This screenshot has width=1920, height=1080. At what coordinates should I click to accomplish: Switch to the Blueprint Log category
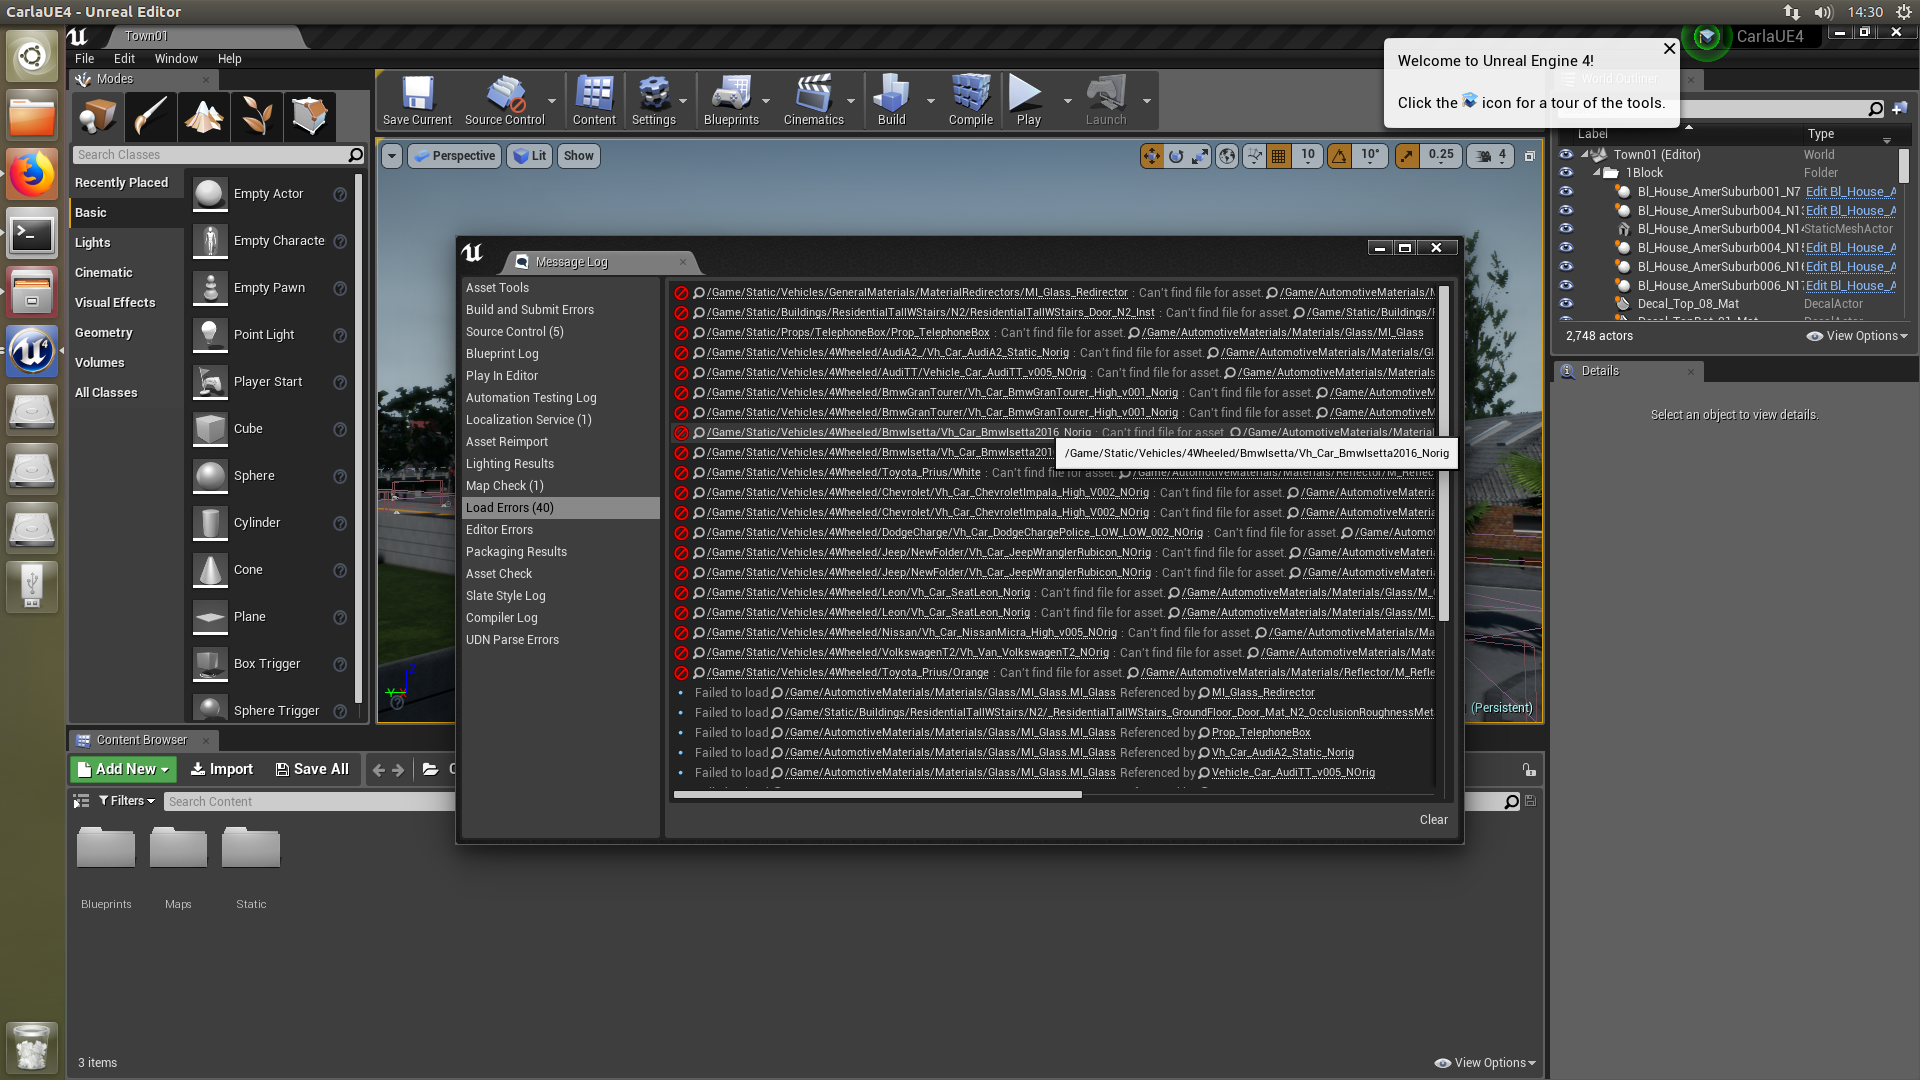point(502,353)
